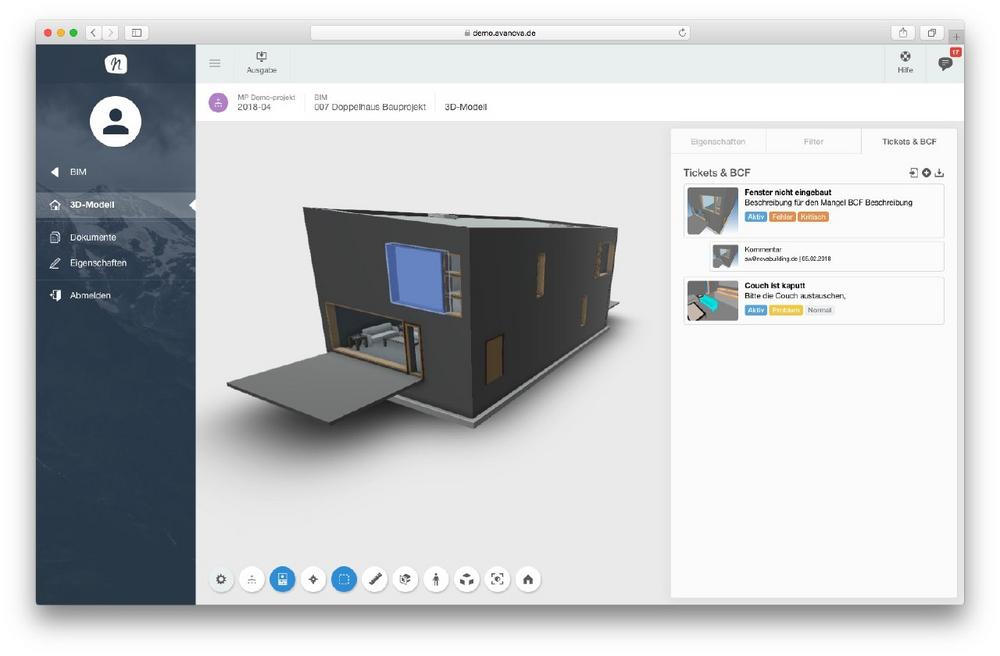Toggle the blue dashed selection box tool
The height and width of the screenshot is (656, 1000).
[344, 579]
